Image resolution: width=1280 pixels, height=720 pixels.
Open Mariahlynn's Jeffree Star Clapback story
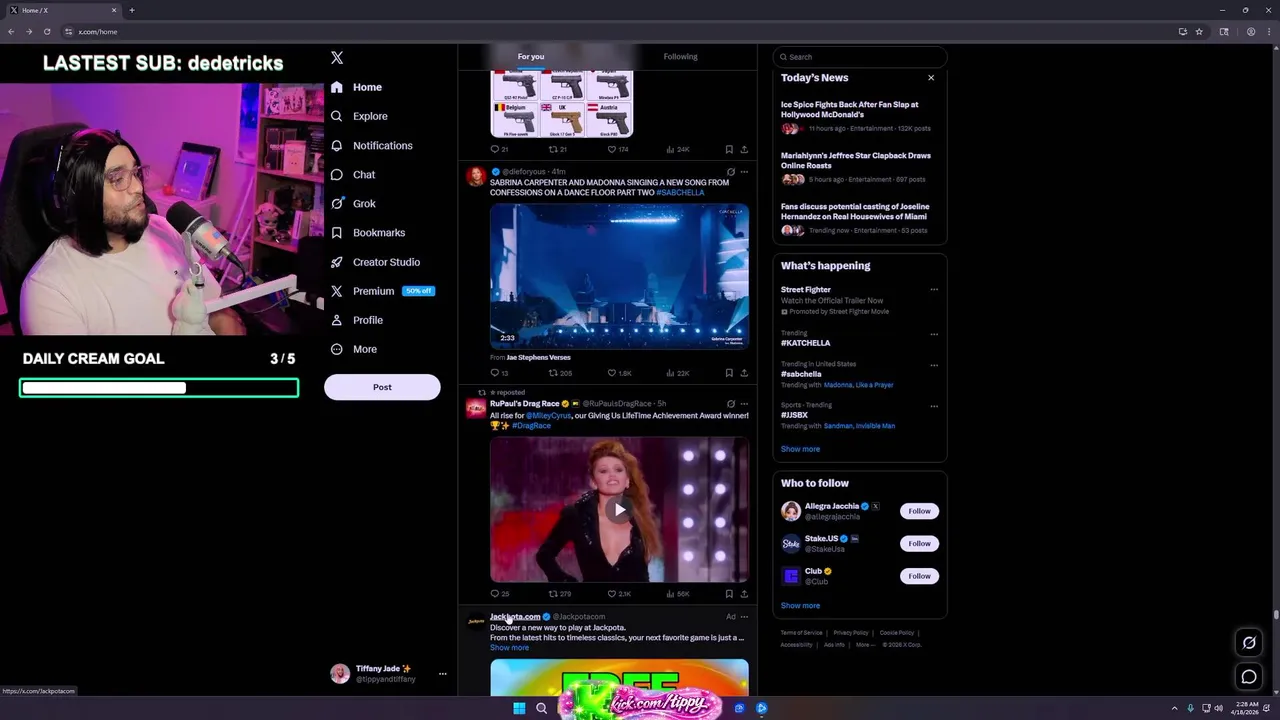[x=859, y=167]
